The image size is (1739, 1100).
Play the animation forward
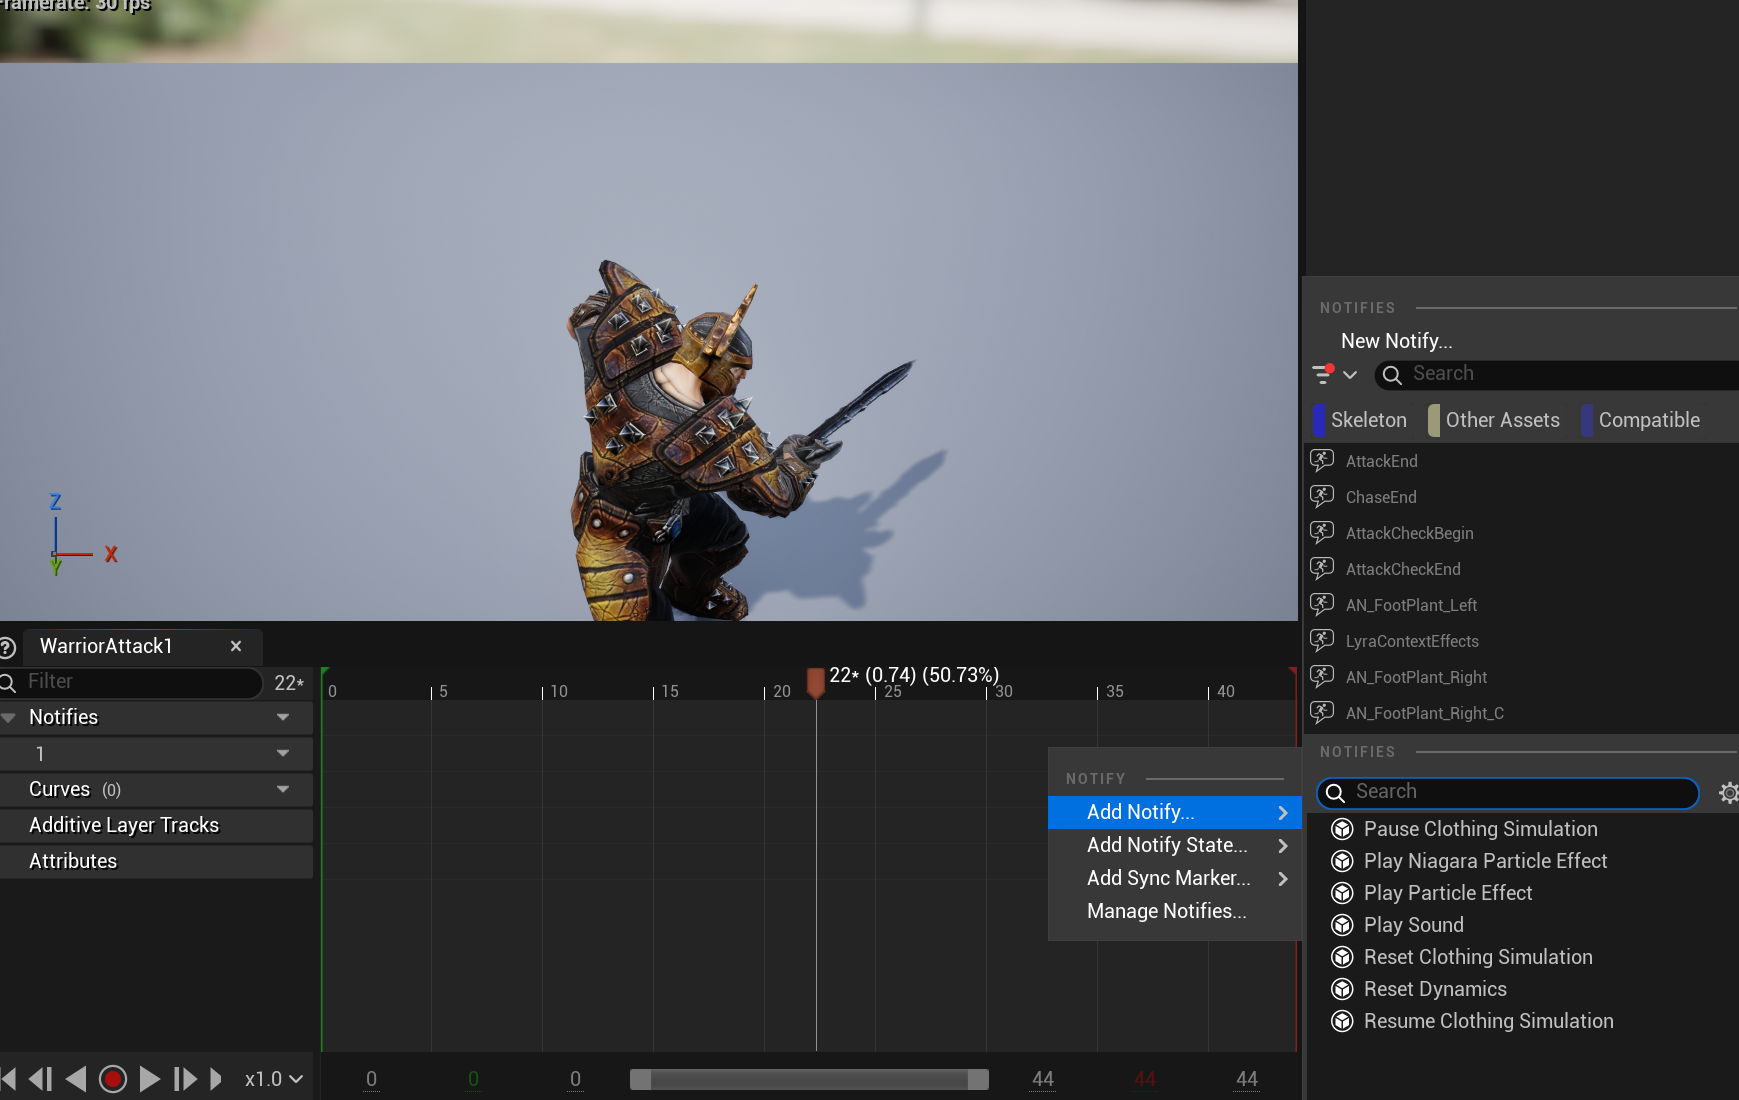pos(150,1079)
